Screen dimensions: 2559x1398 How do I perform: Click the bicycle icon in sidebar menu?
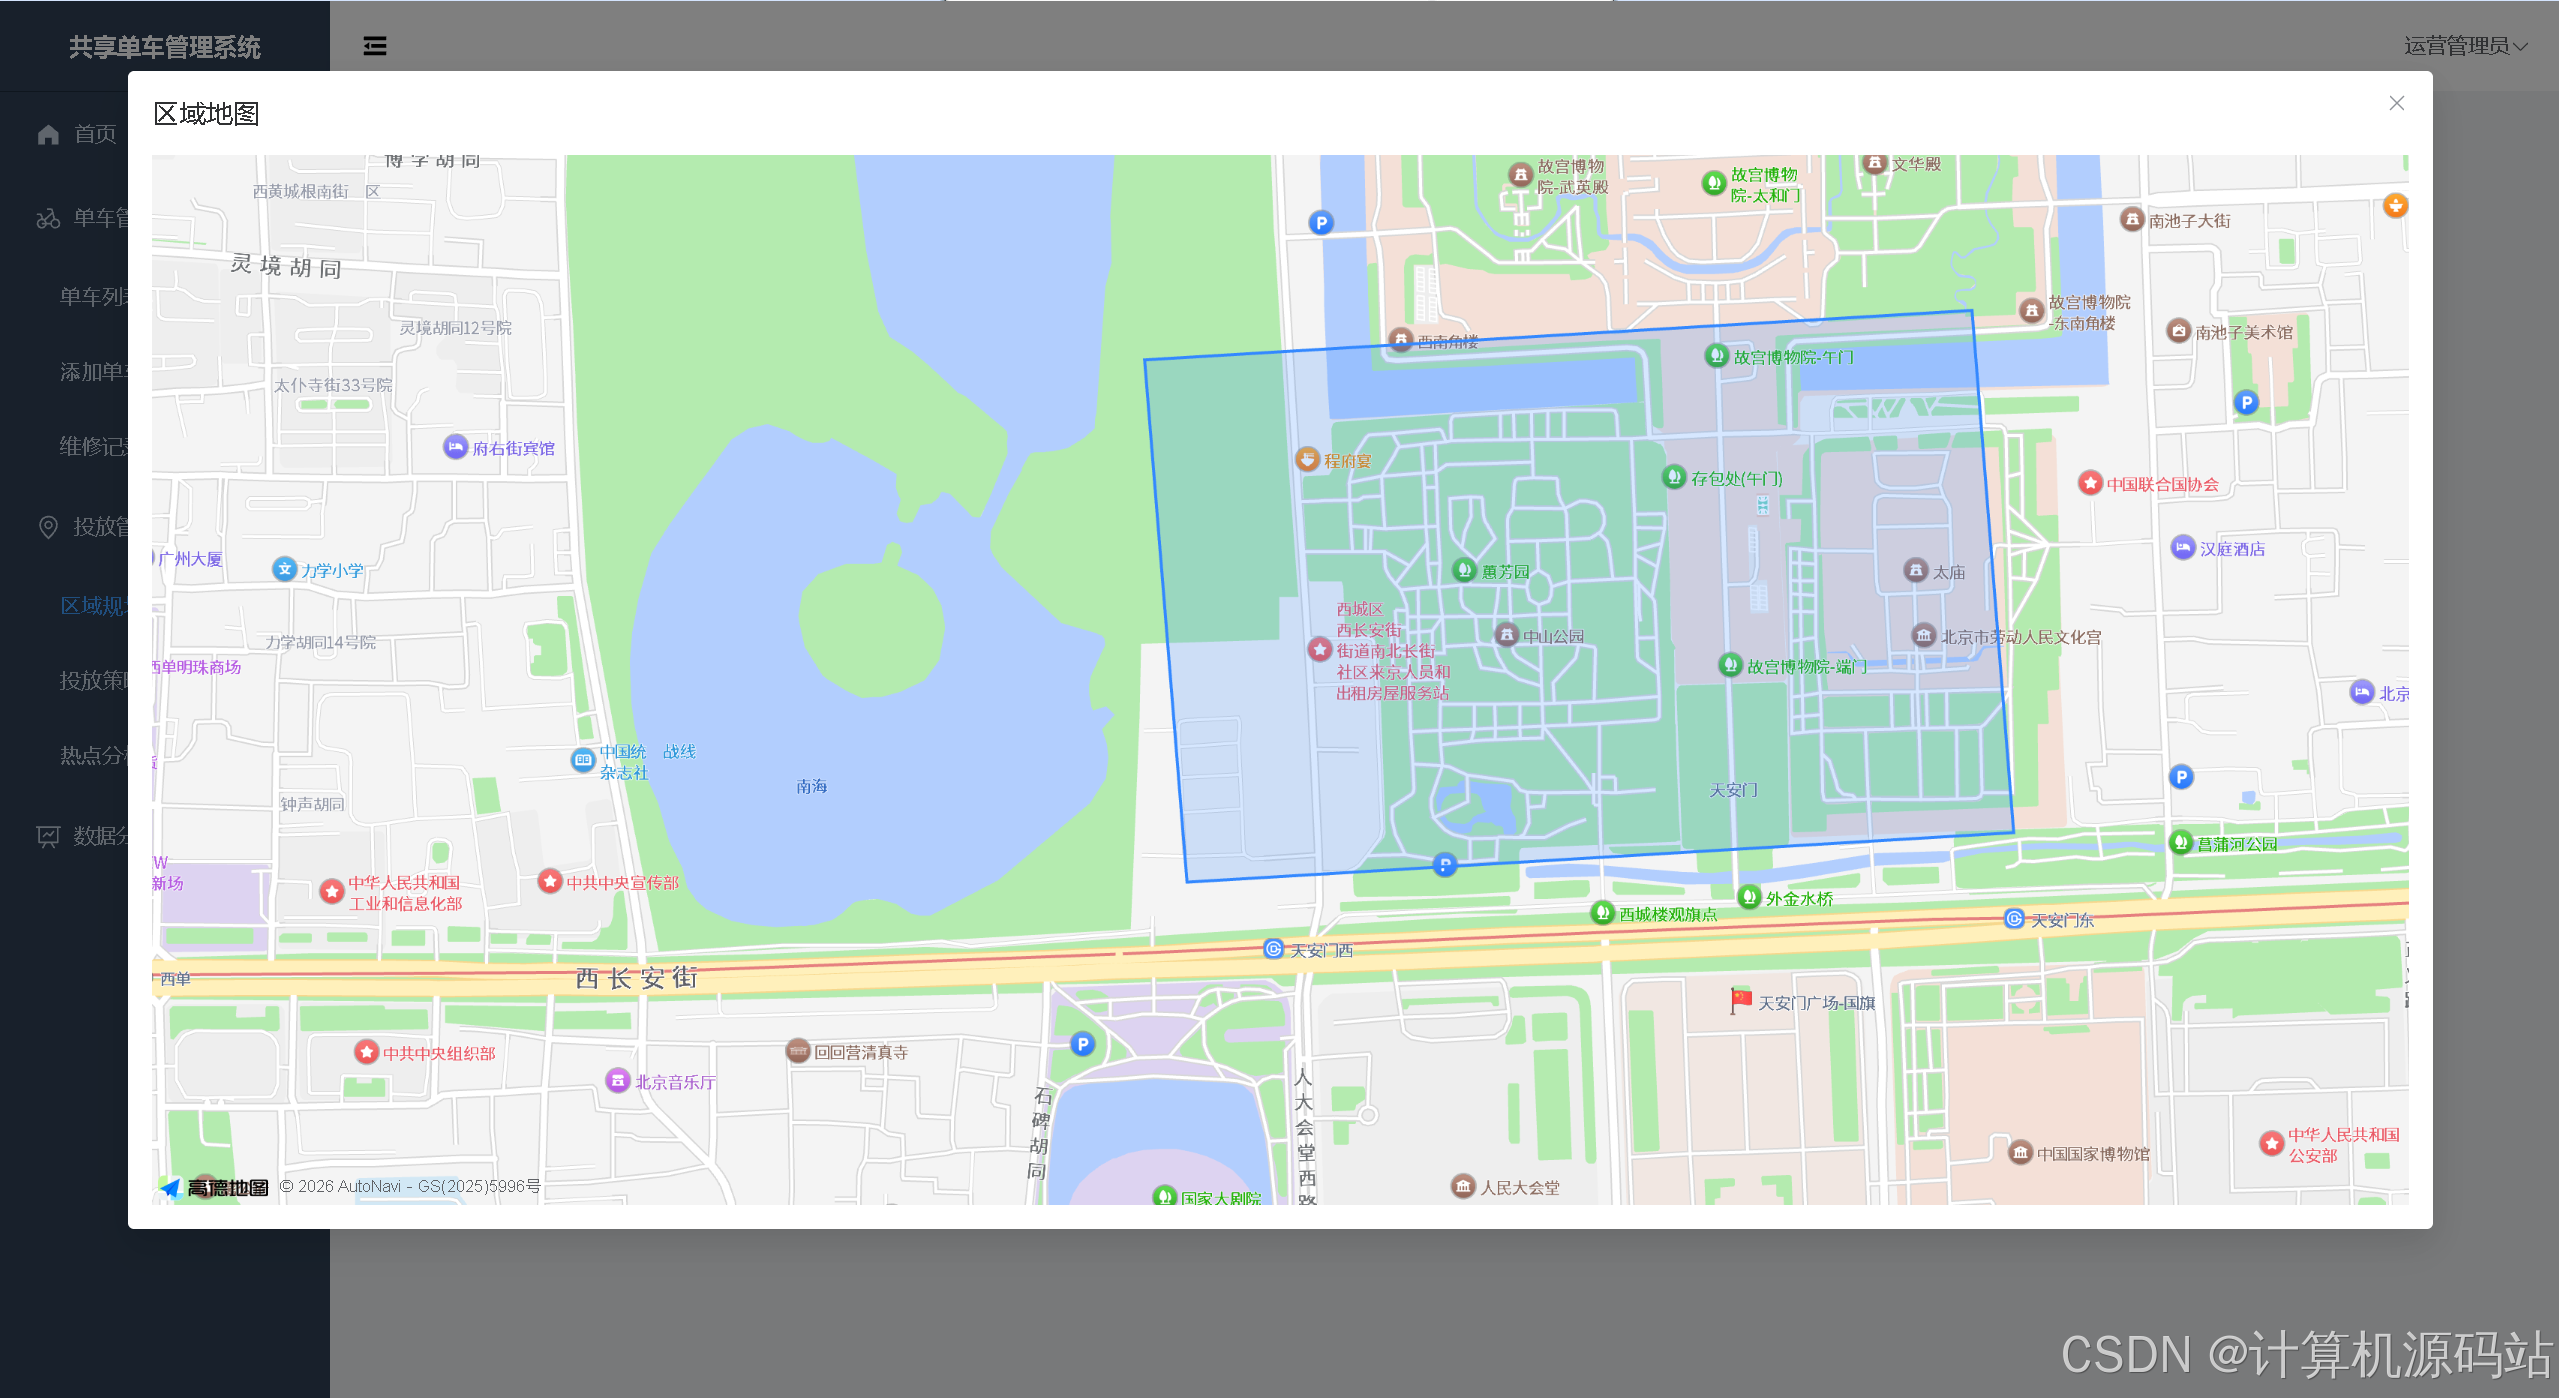48,218
